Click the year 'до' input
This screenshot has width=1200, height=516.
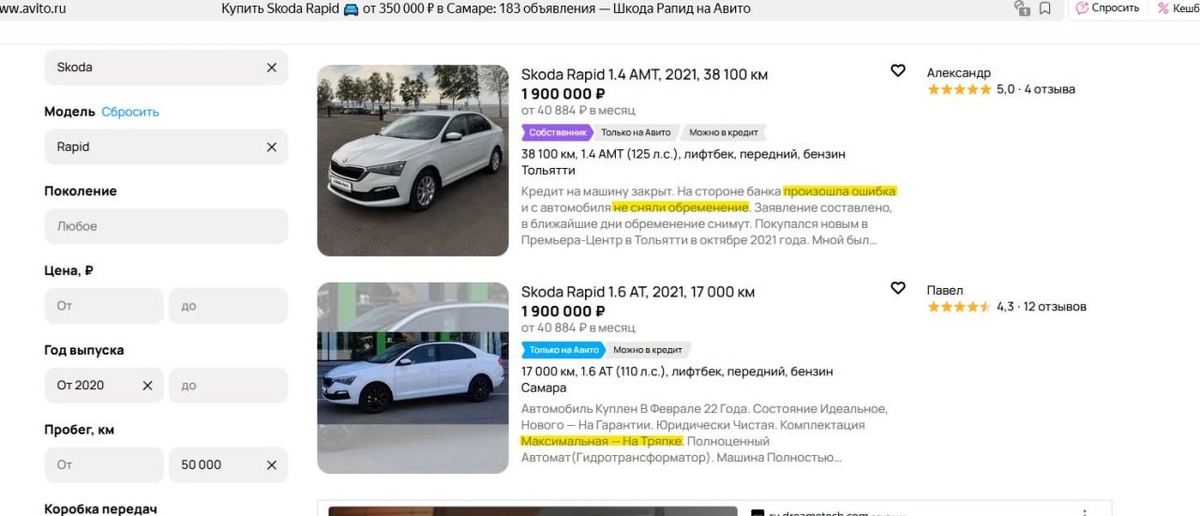pos(228,385)
